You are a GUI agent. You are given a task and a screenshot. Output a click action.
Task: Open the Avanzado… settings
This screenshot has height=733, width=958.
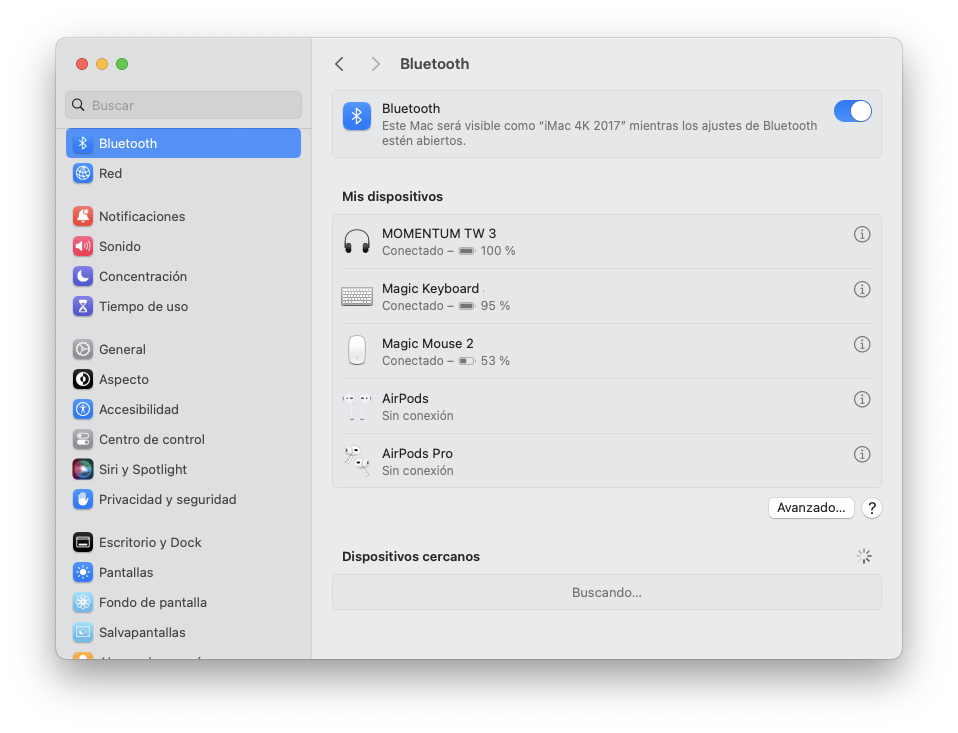(x=811, y=508)
